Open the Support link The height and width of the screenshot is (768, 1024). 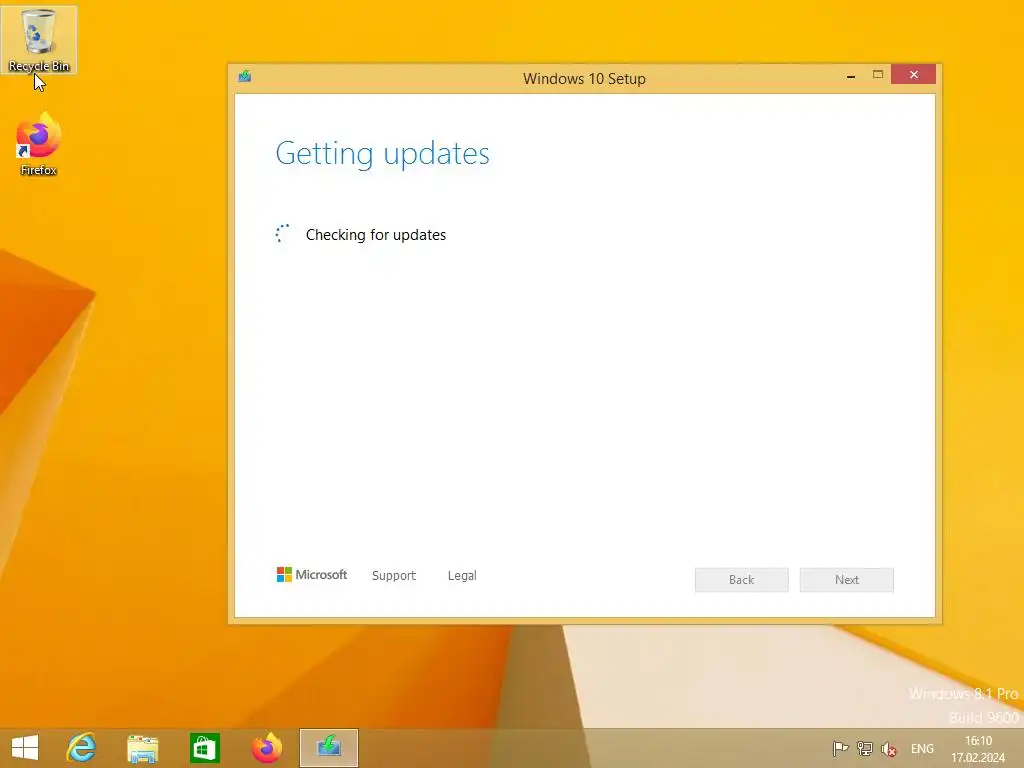point(394,575)
